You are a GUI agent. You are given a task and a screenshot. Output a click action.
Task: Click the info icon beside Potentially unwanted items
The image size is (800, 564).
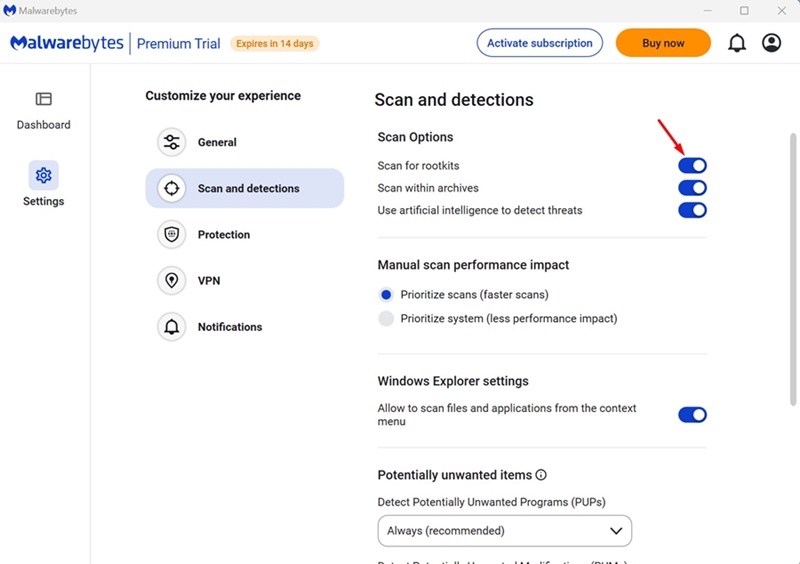(541, 475)
